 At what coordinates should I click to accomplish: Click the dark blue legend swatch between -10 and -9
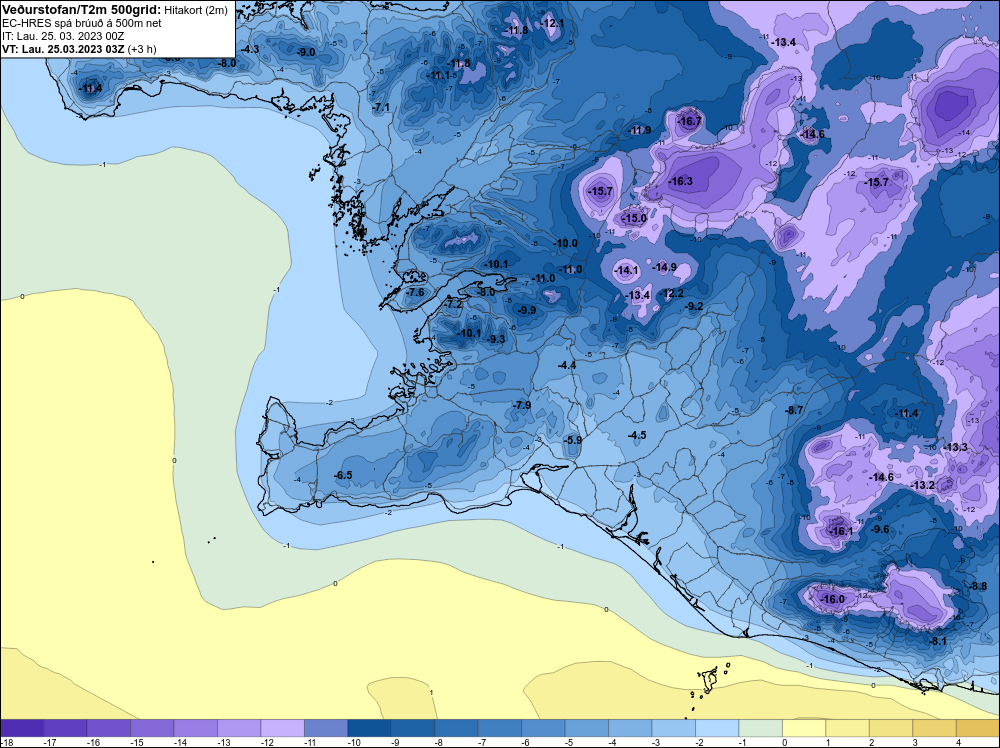click(x=369, y=728)
